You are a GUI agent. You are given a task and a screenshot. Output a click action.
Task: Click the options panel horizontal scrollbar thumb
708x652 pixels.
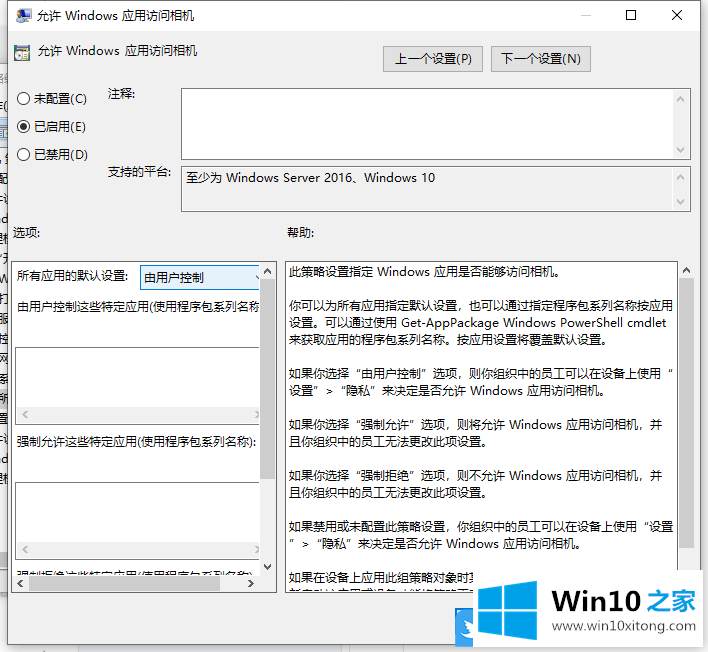(124, 583)
